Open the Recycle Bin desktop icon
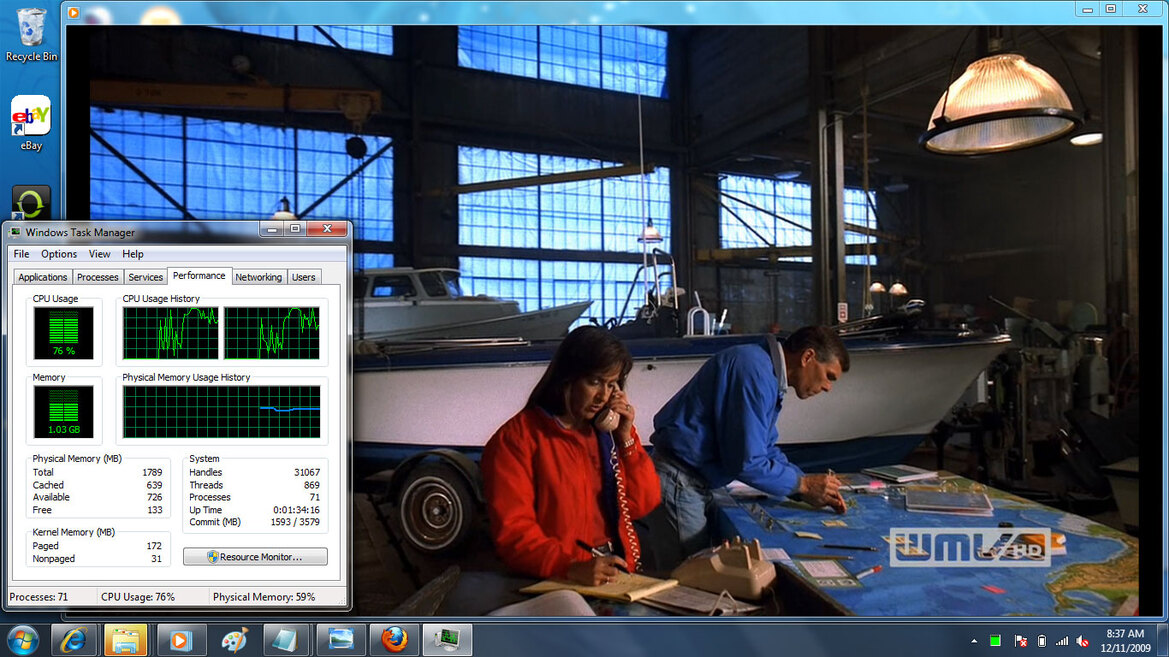This screenshot has width=1169, height=657. tap(31, 34)
